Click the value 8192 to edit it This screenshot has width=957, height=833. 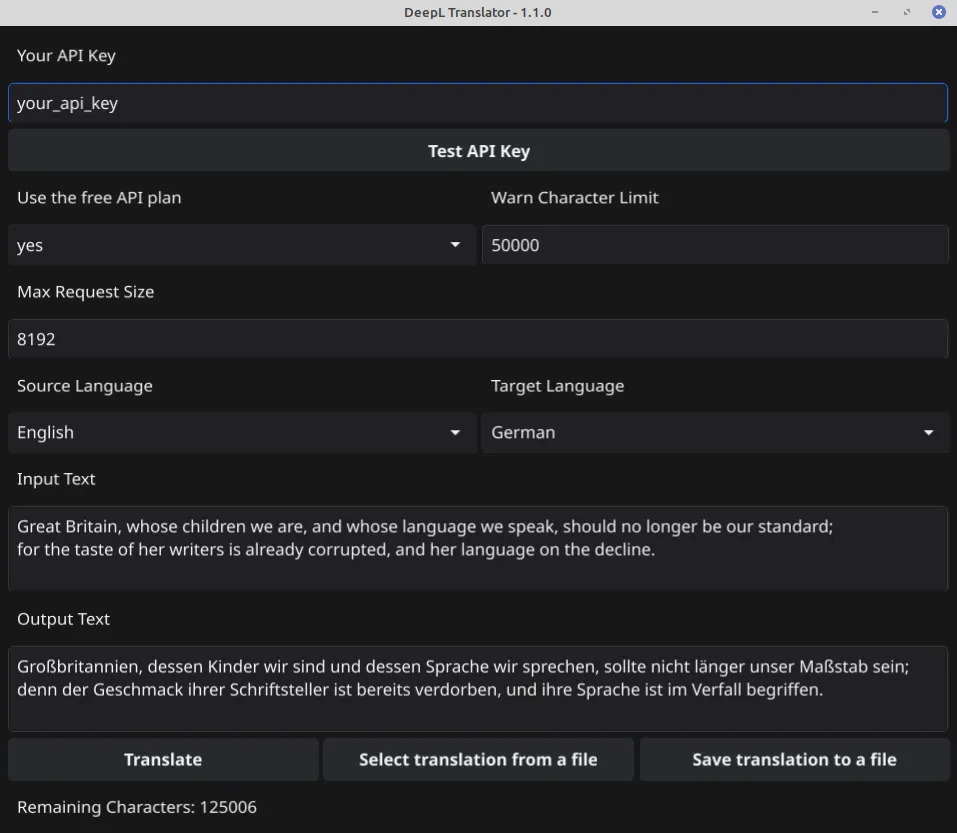pyautogui.click(x=36, y=338)
